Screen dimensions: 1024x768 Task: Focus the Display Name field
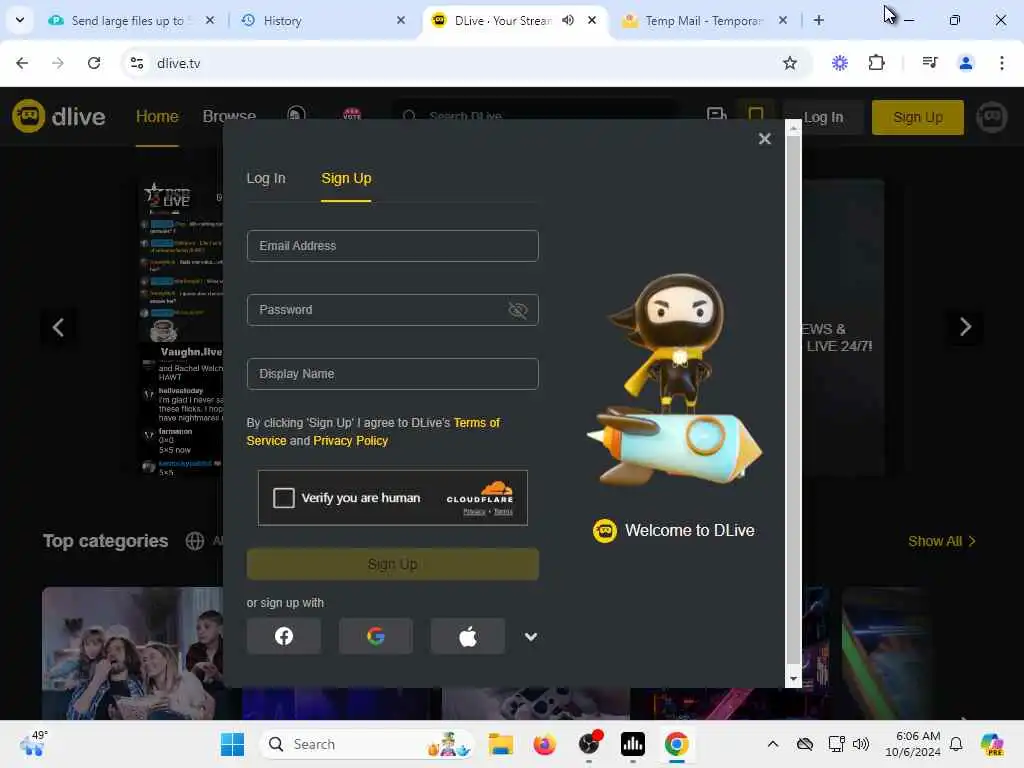point(392,374)
